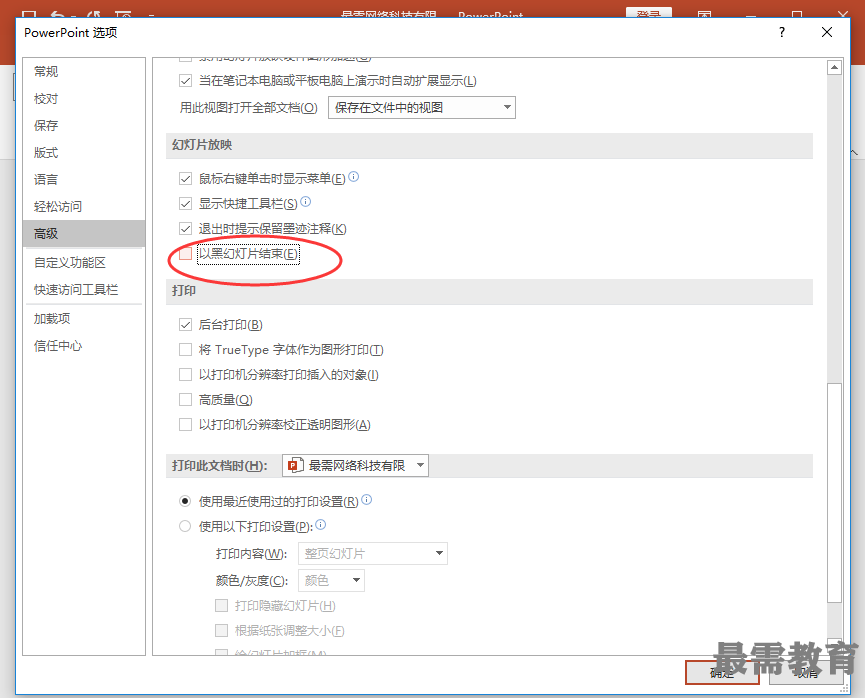Enable 以黑幻灯片结束 checkbox

click(185, 254)
